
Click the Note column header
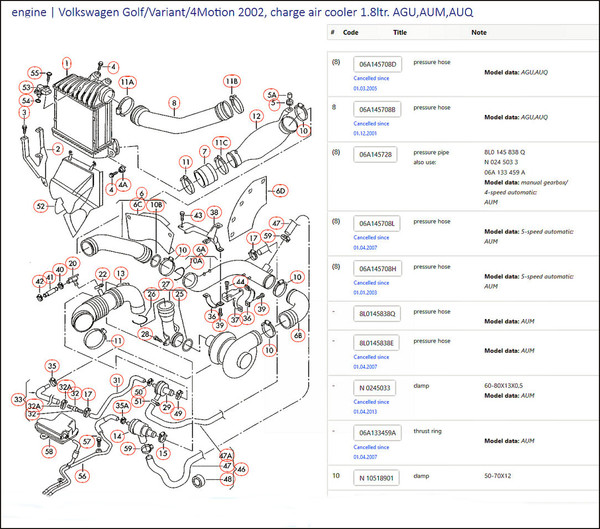pyautogui.click(x=478, y=32)
